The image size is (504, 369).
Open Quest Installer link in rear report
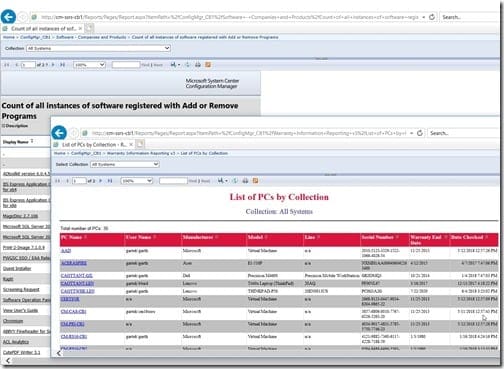(17, 268)
